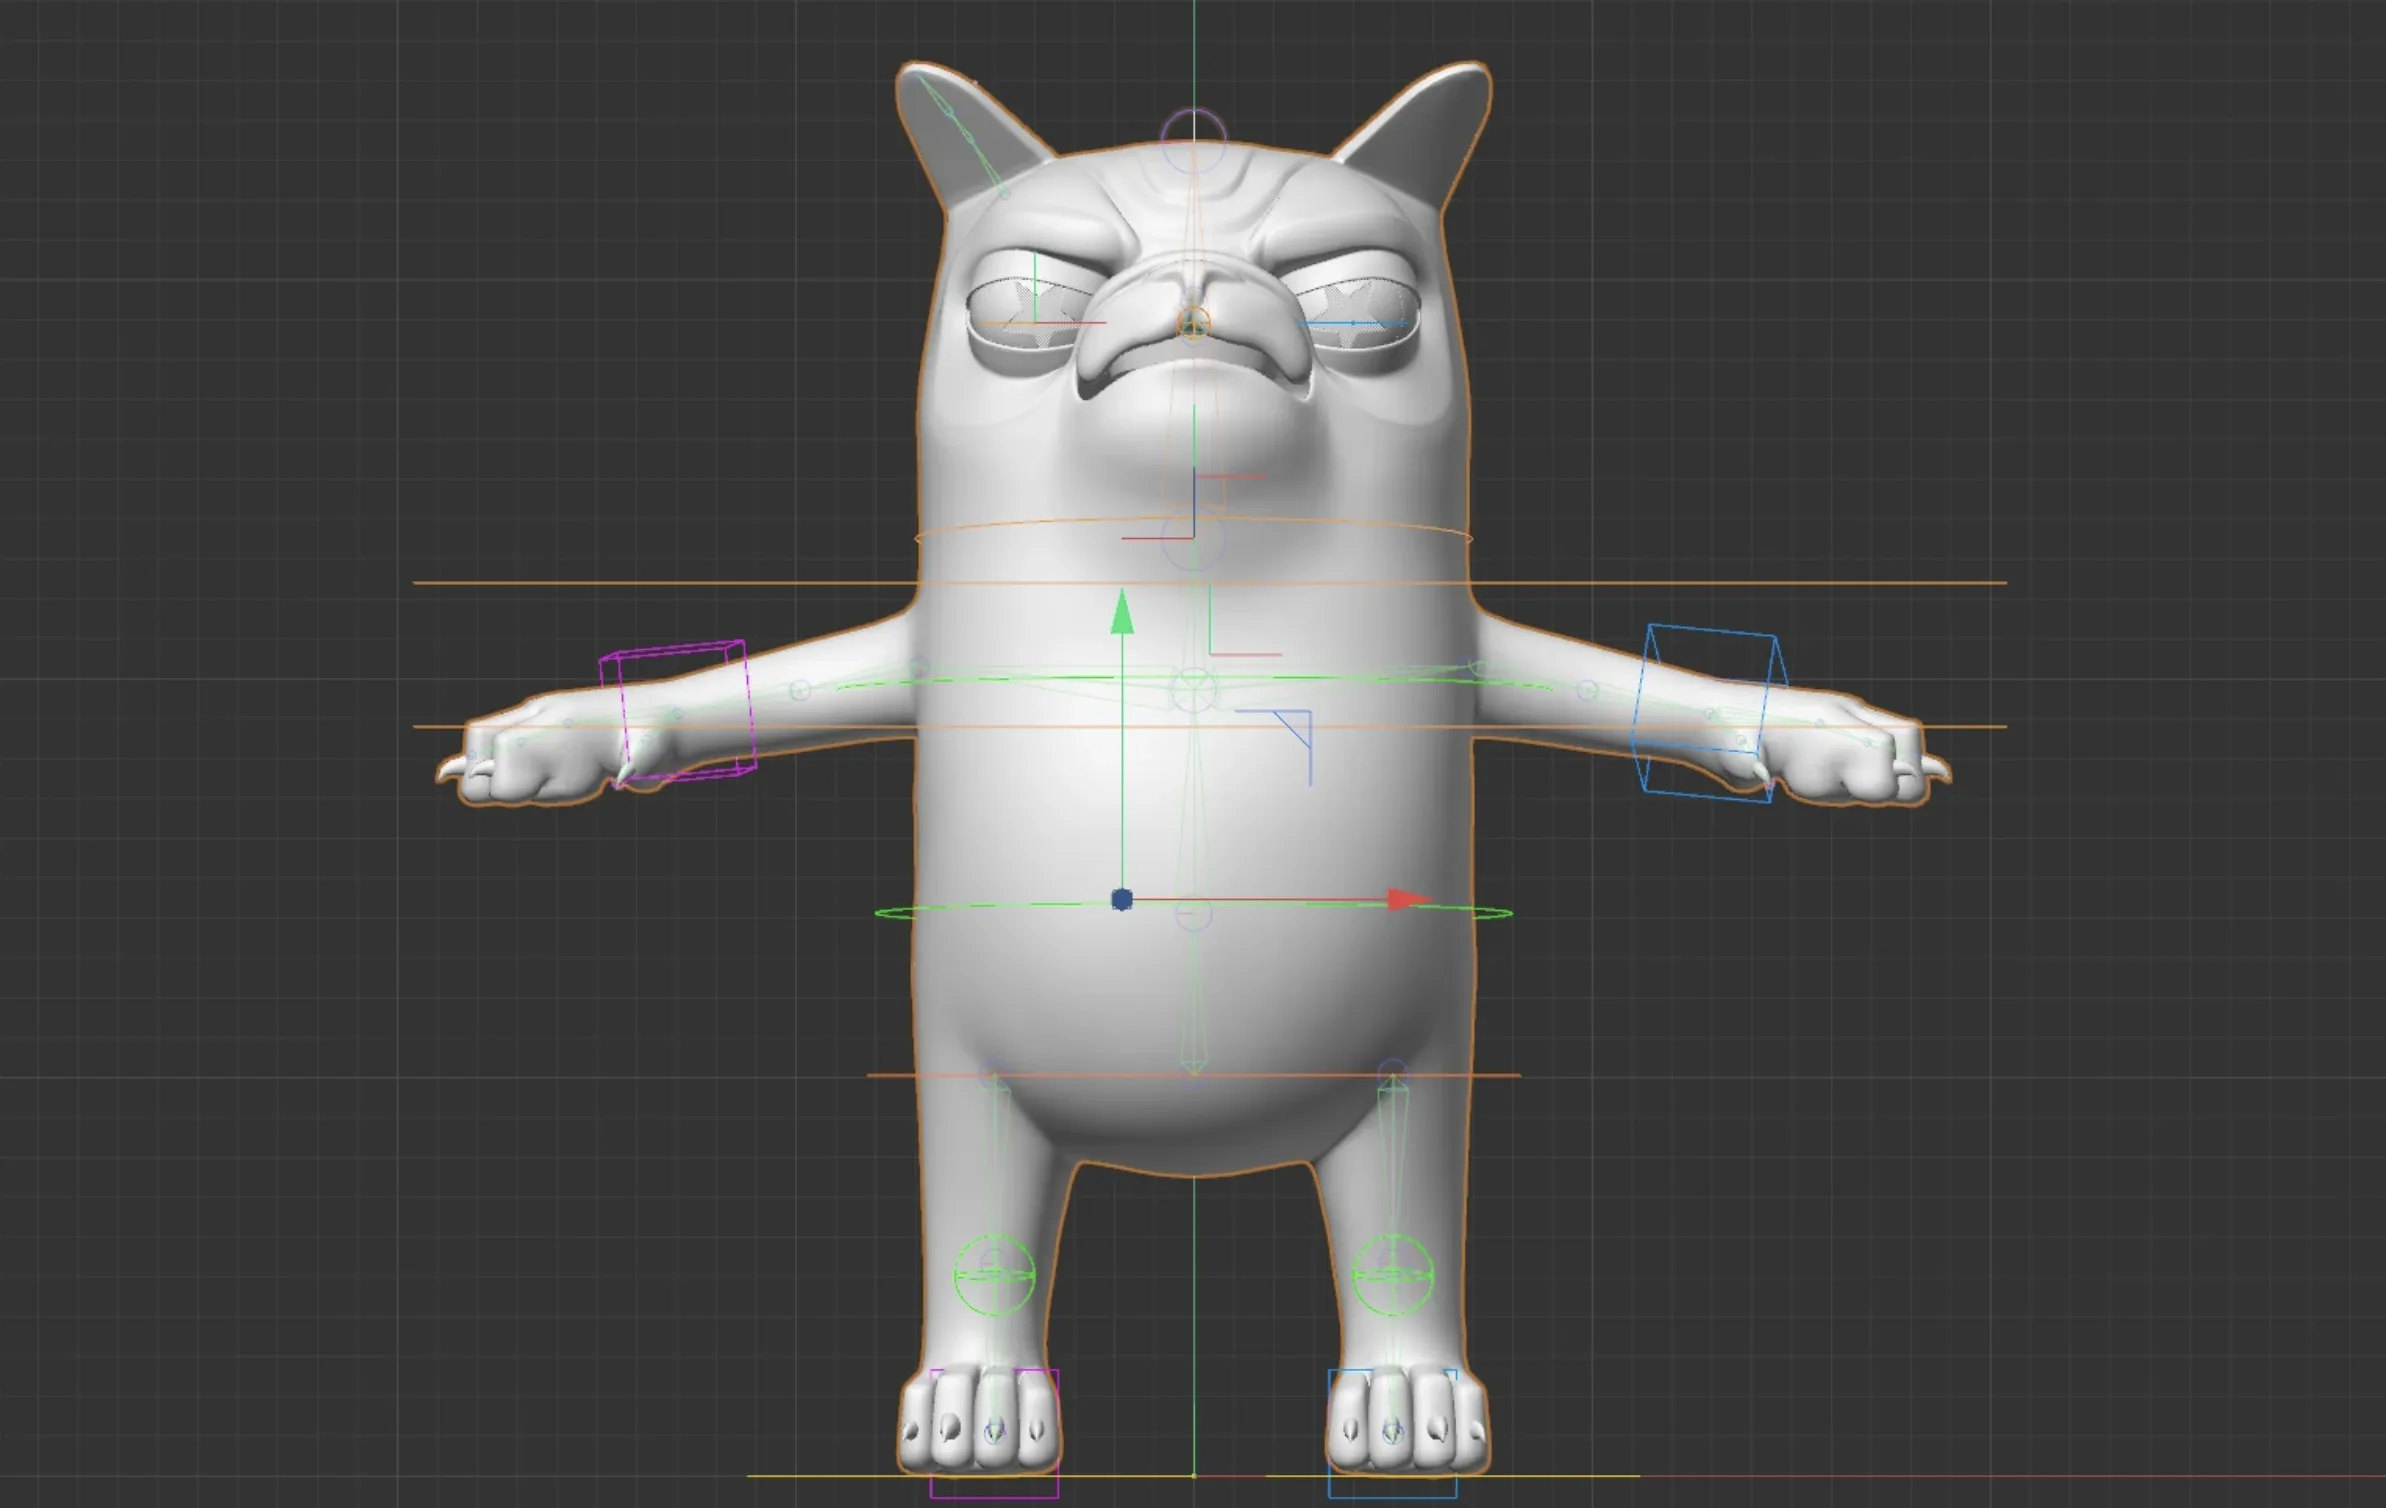This screenshot has height=1508, width=2386.
Task: Select green sphere knee control above blue foot
Action: (x=1393, y=1275)
